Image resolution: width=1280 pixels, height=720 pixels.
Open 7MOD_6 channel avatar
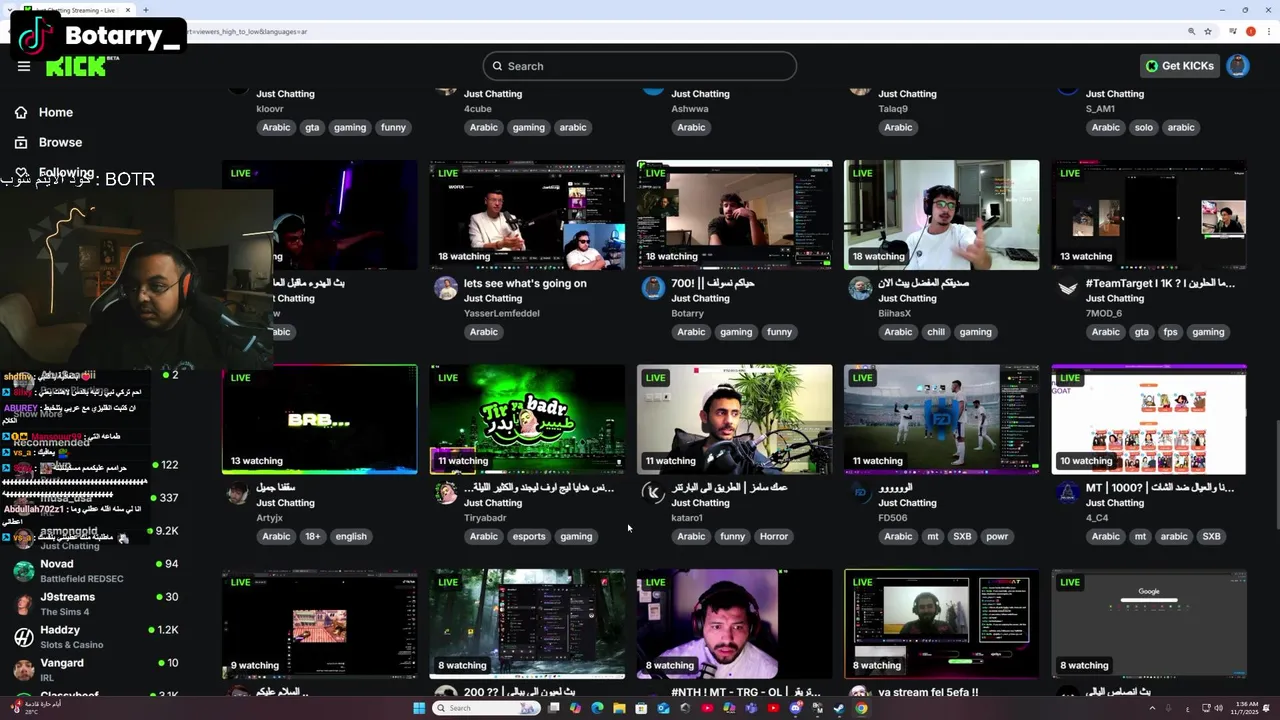coord(1068,289)
